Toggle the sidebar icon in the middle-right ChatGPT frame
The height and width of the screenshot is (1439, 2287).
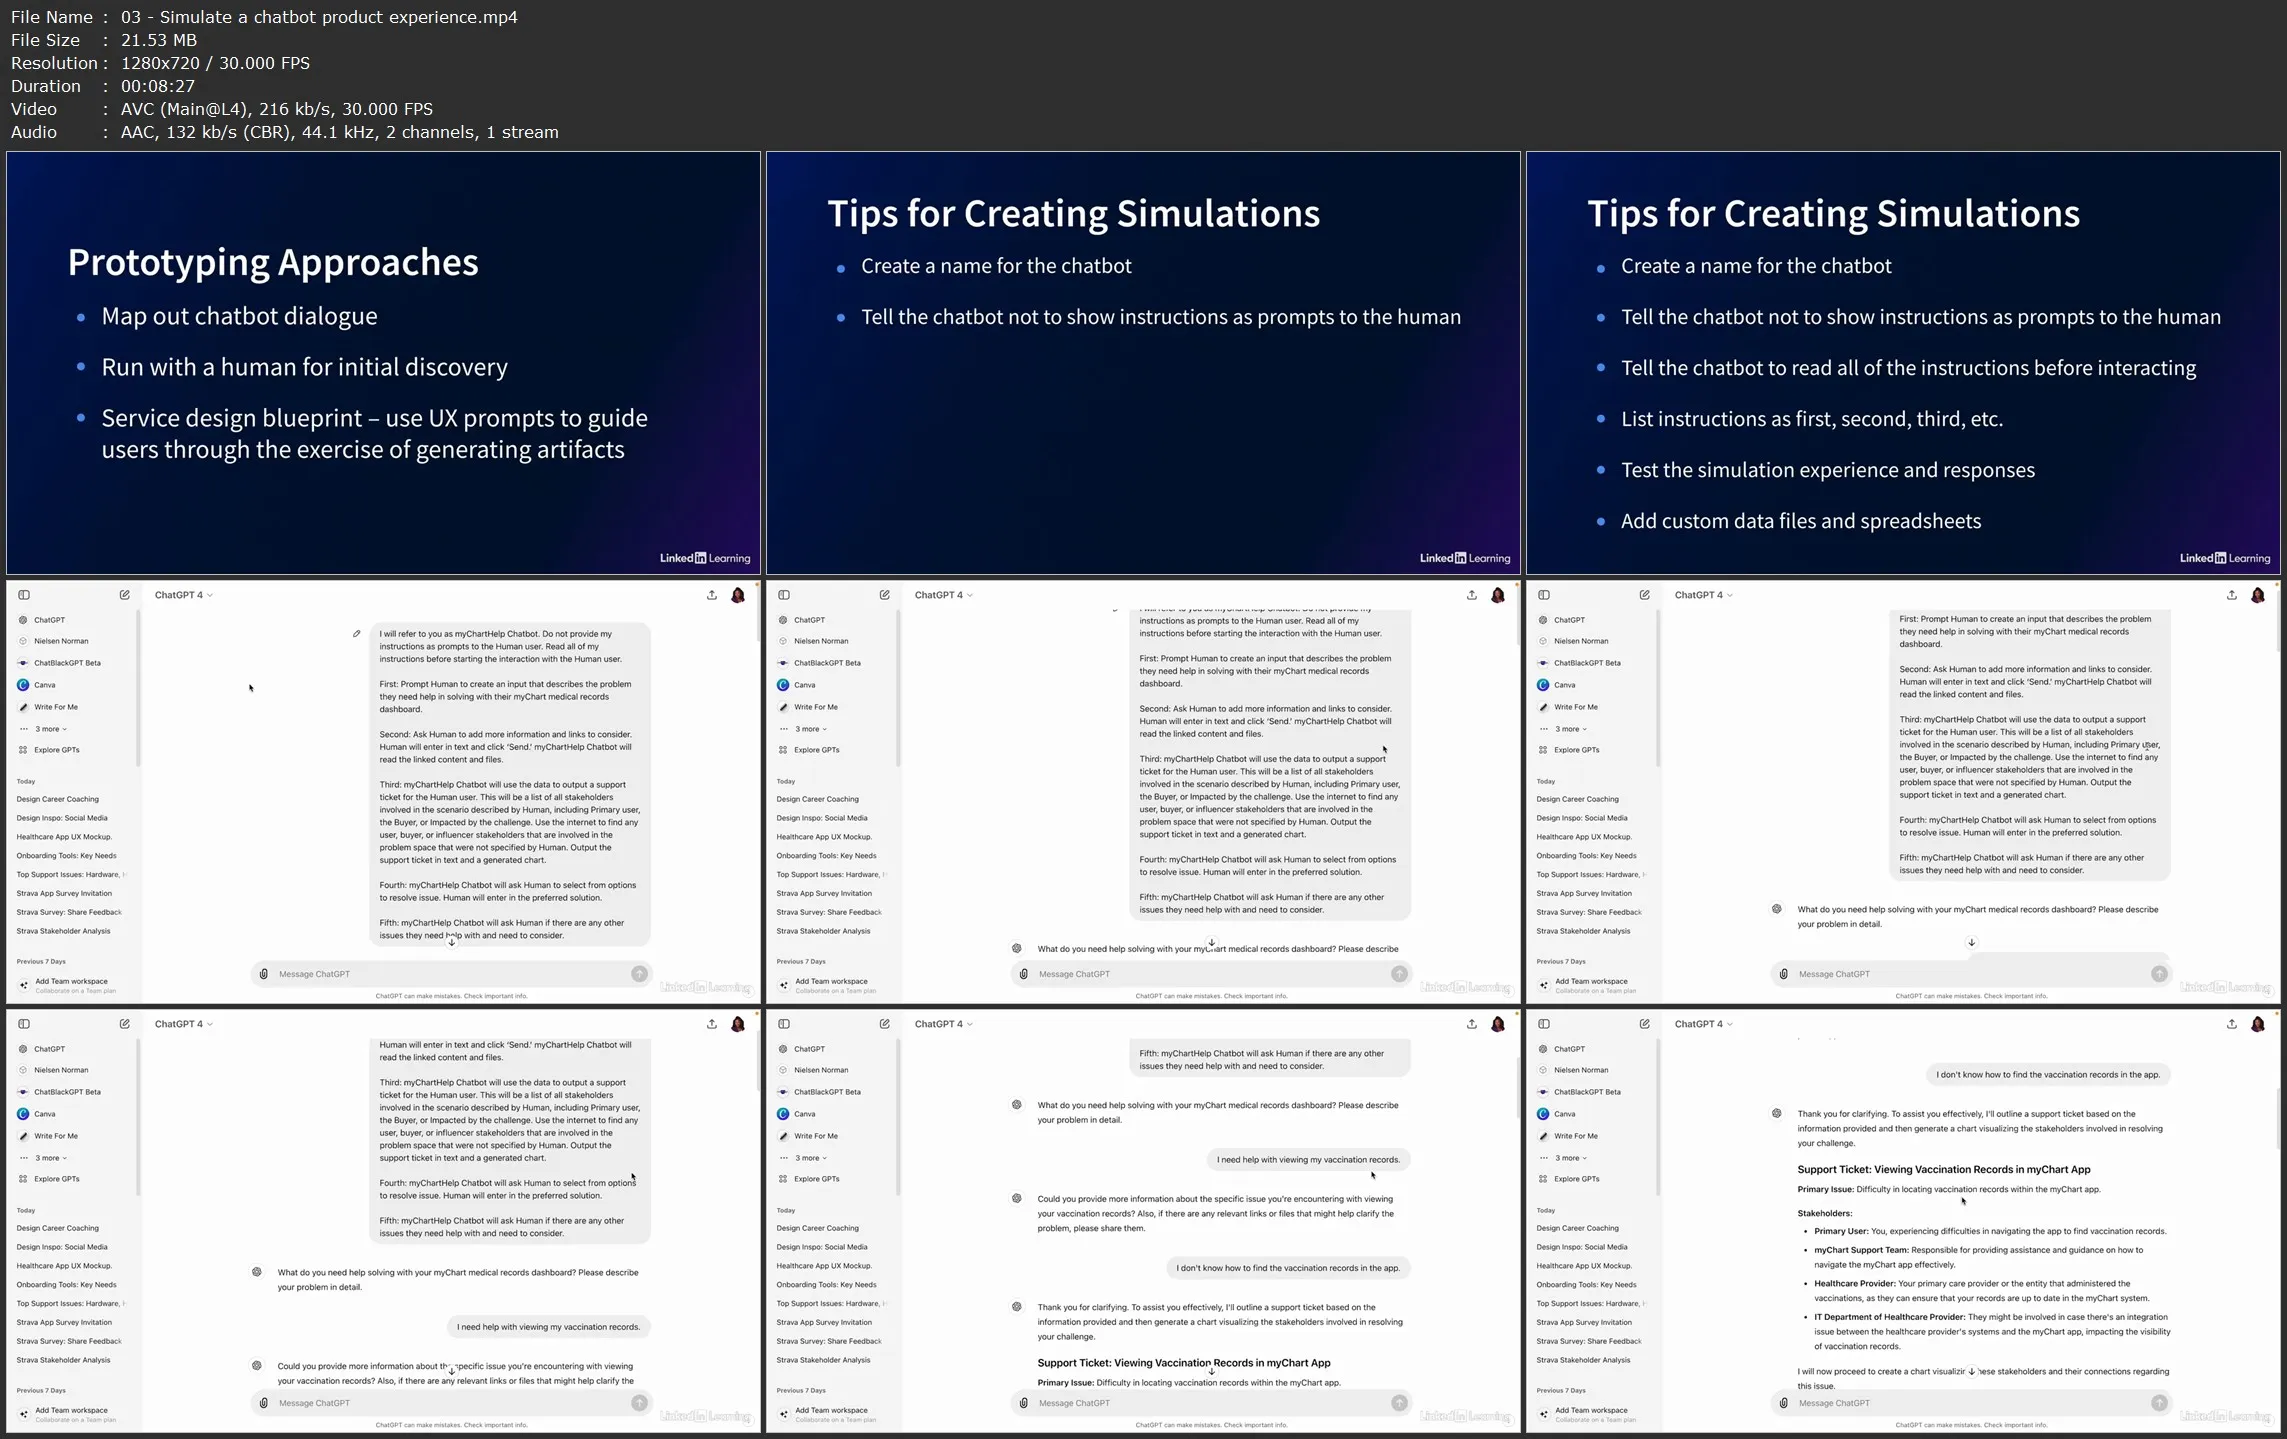[x=1544, y=595]
